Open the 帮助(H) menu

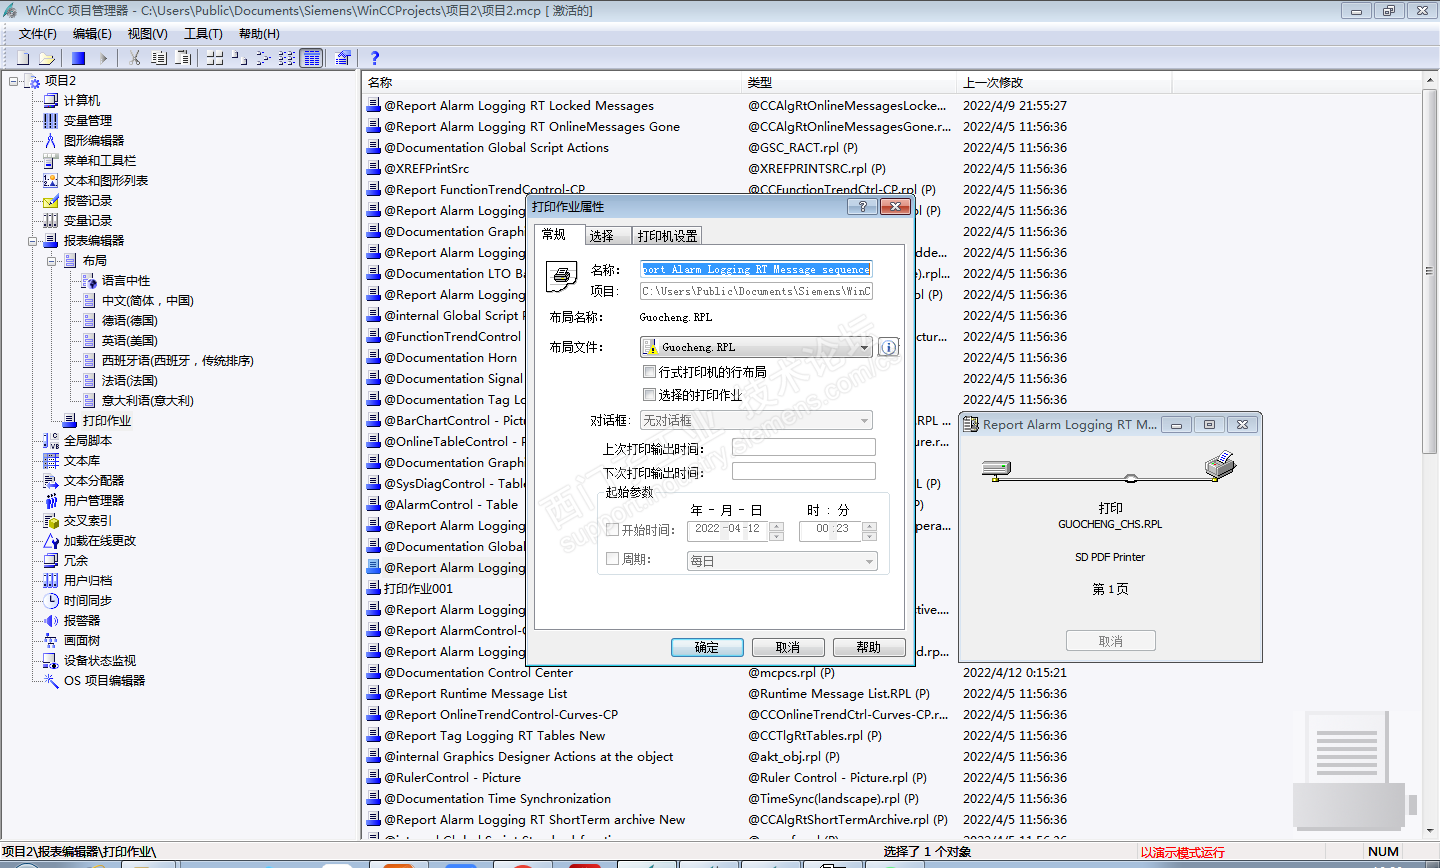point(259,34)
